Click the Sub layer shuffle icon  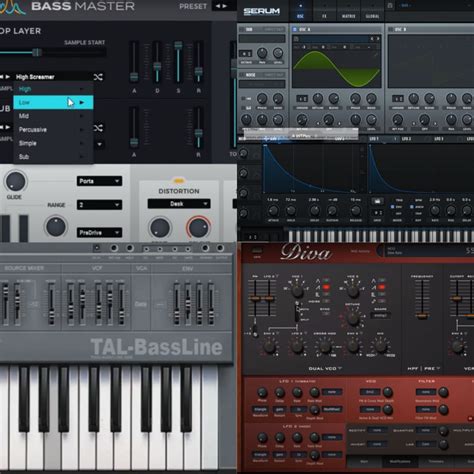click(98, 128)
